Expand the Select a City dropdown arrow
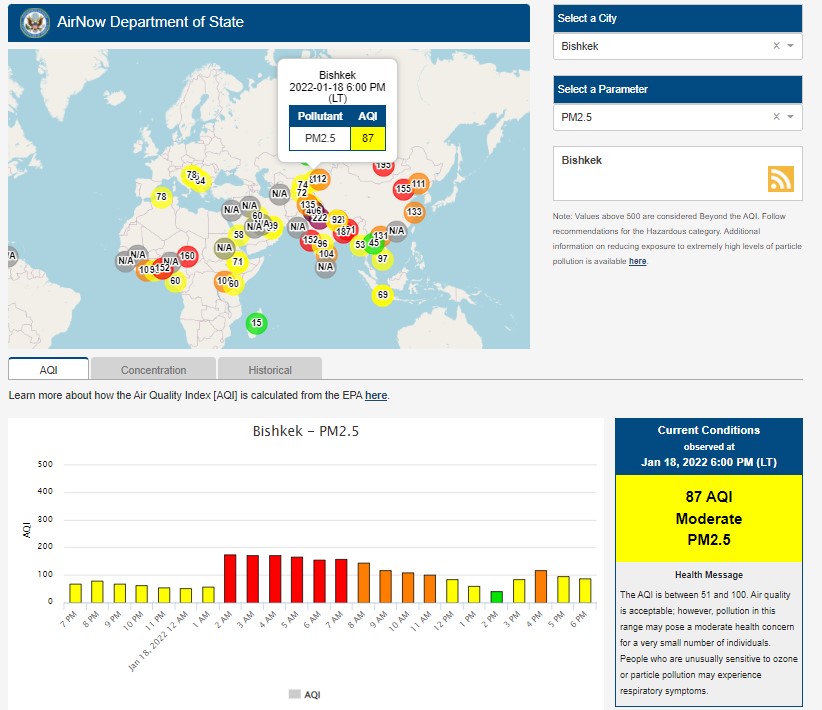822x710 pixels. click(790, 46)
